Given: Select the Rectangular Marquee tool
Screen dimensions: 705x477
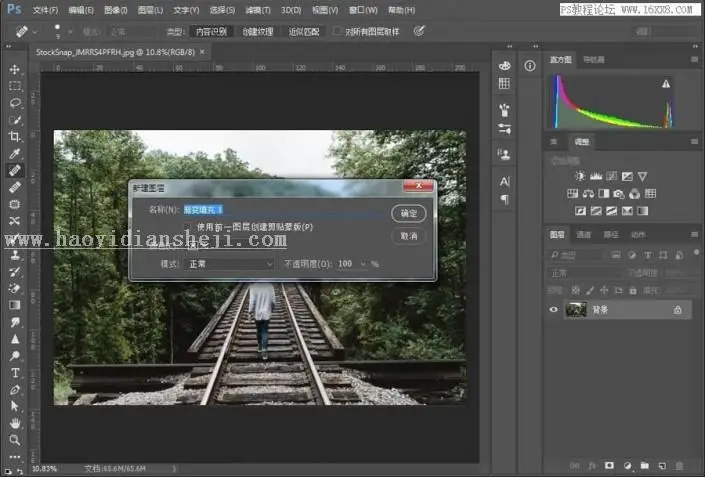Looking at the screenshot, I should [x=15, y=86].
